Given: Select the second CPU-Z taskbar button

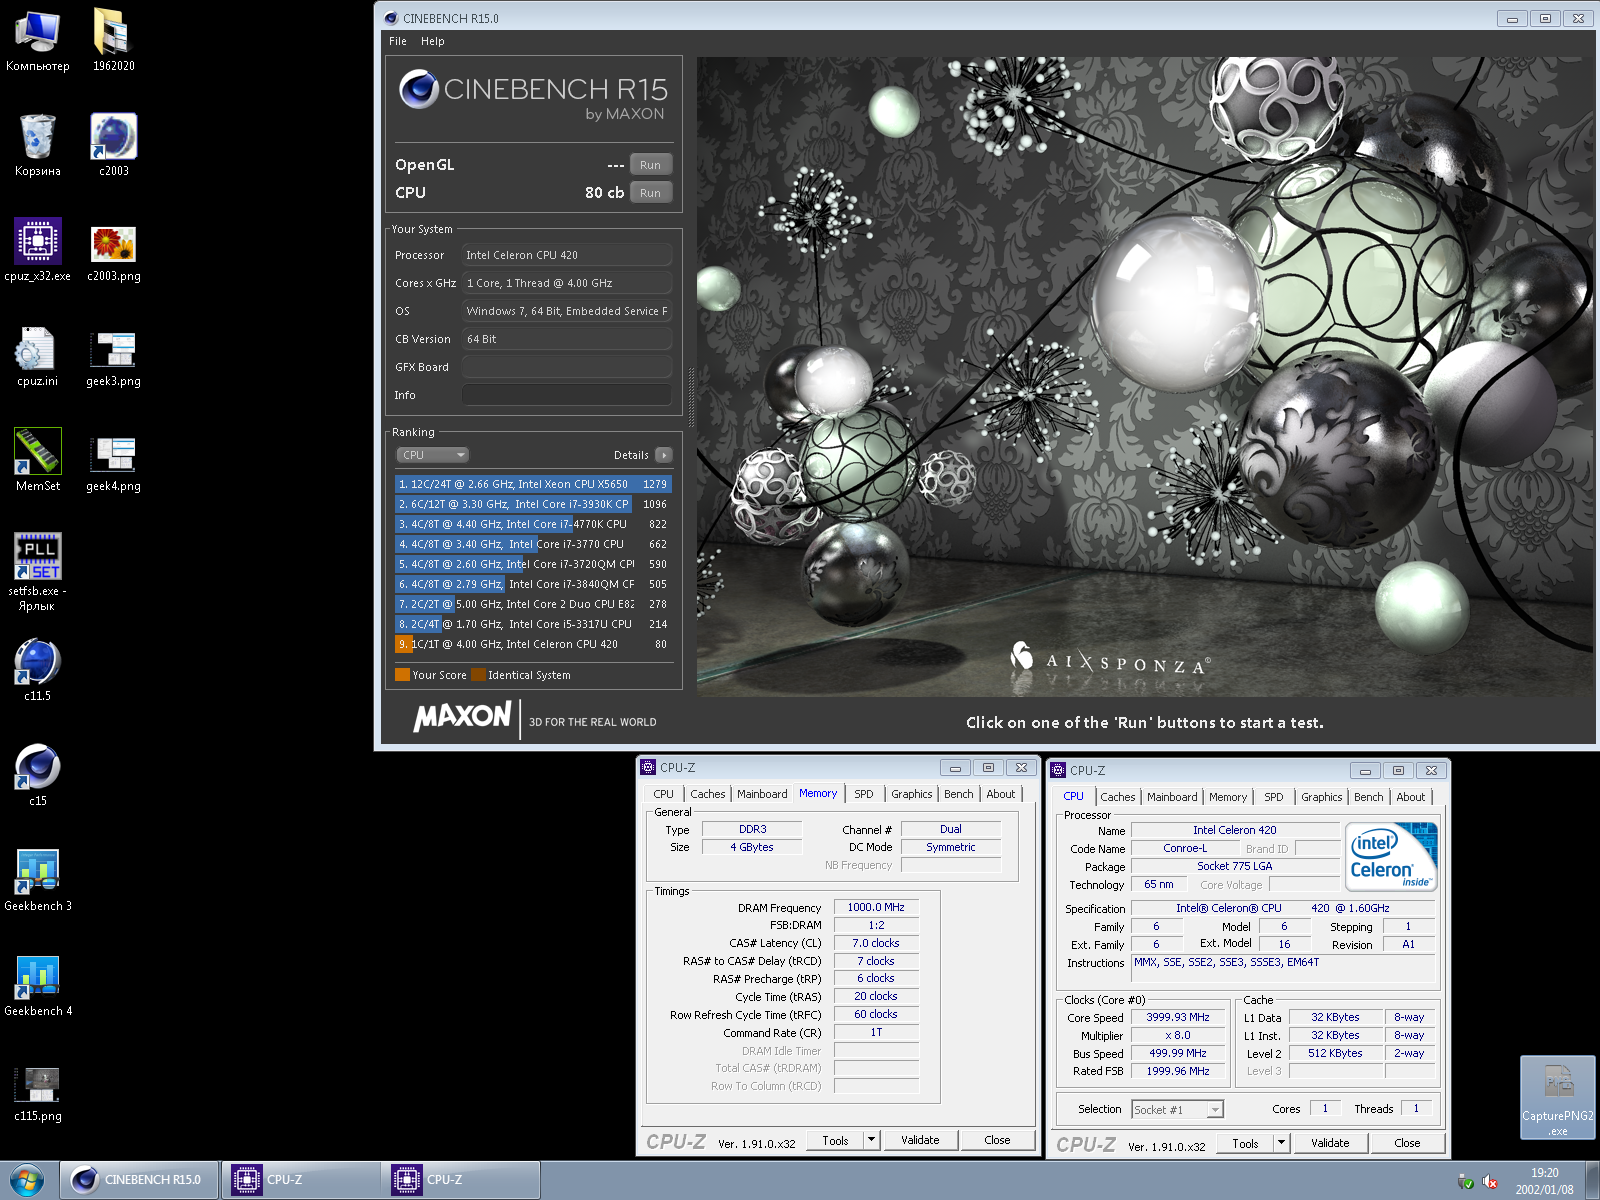Looking at the screenshot, I should pos(461,1180).
